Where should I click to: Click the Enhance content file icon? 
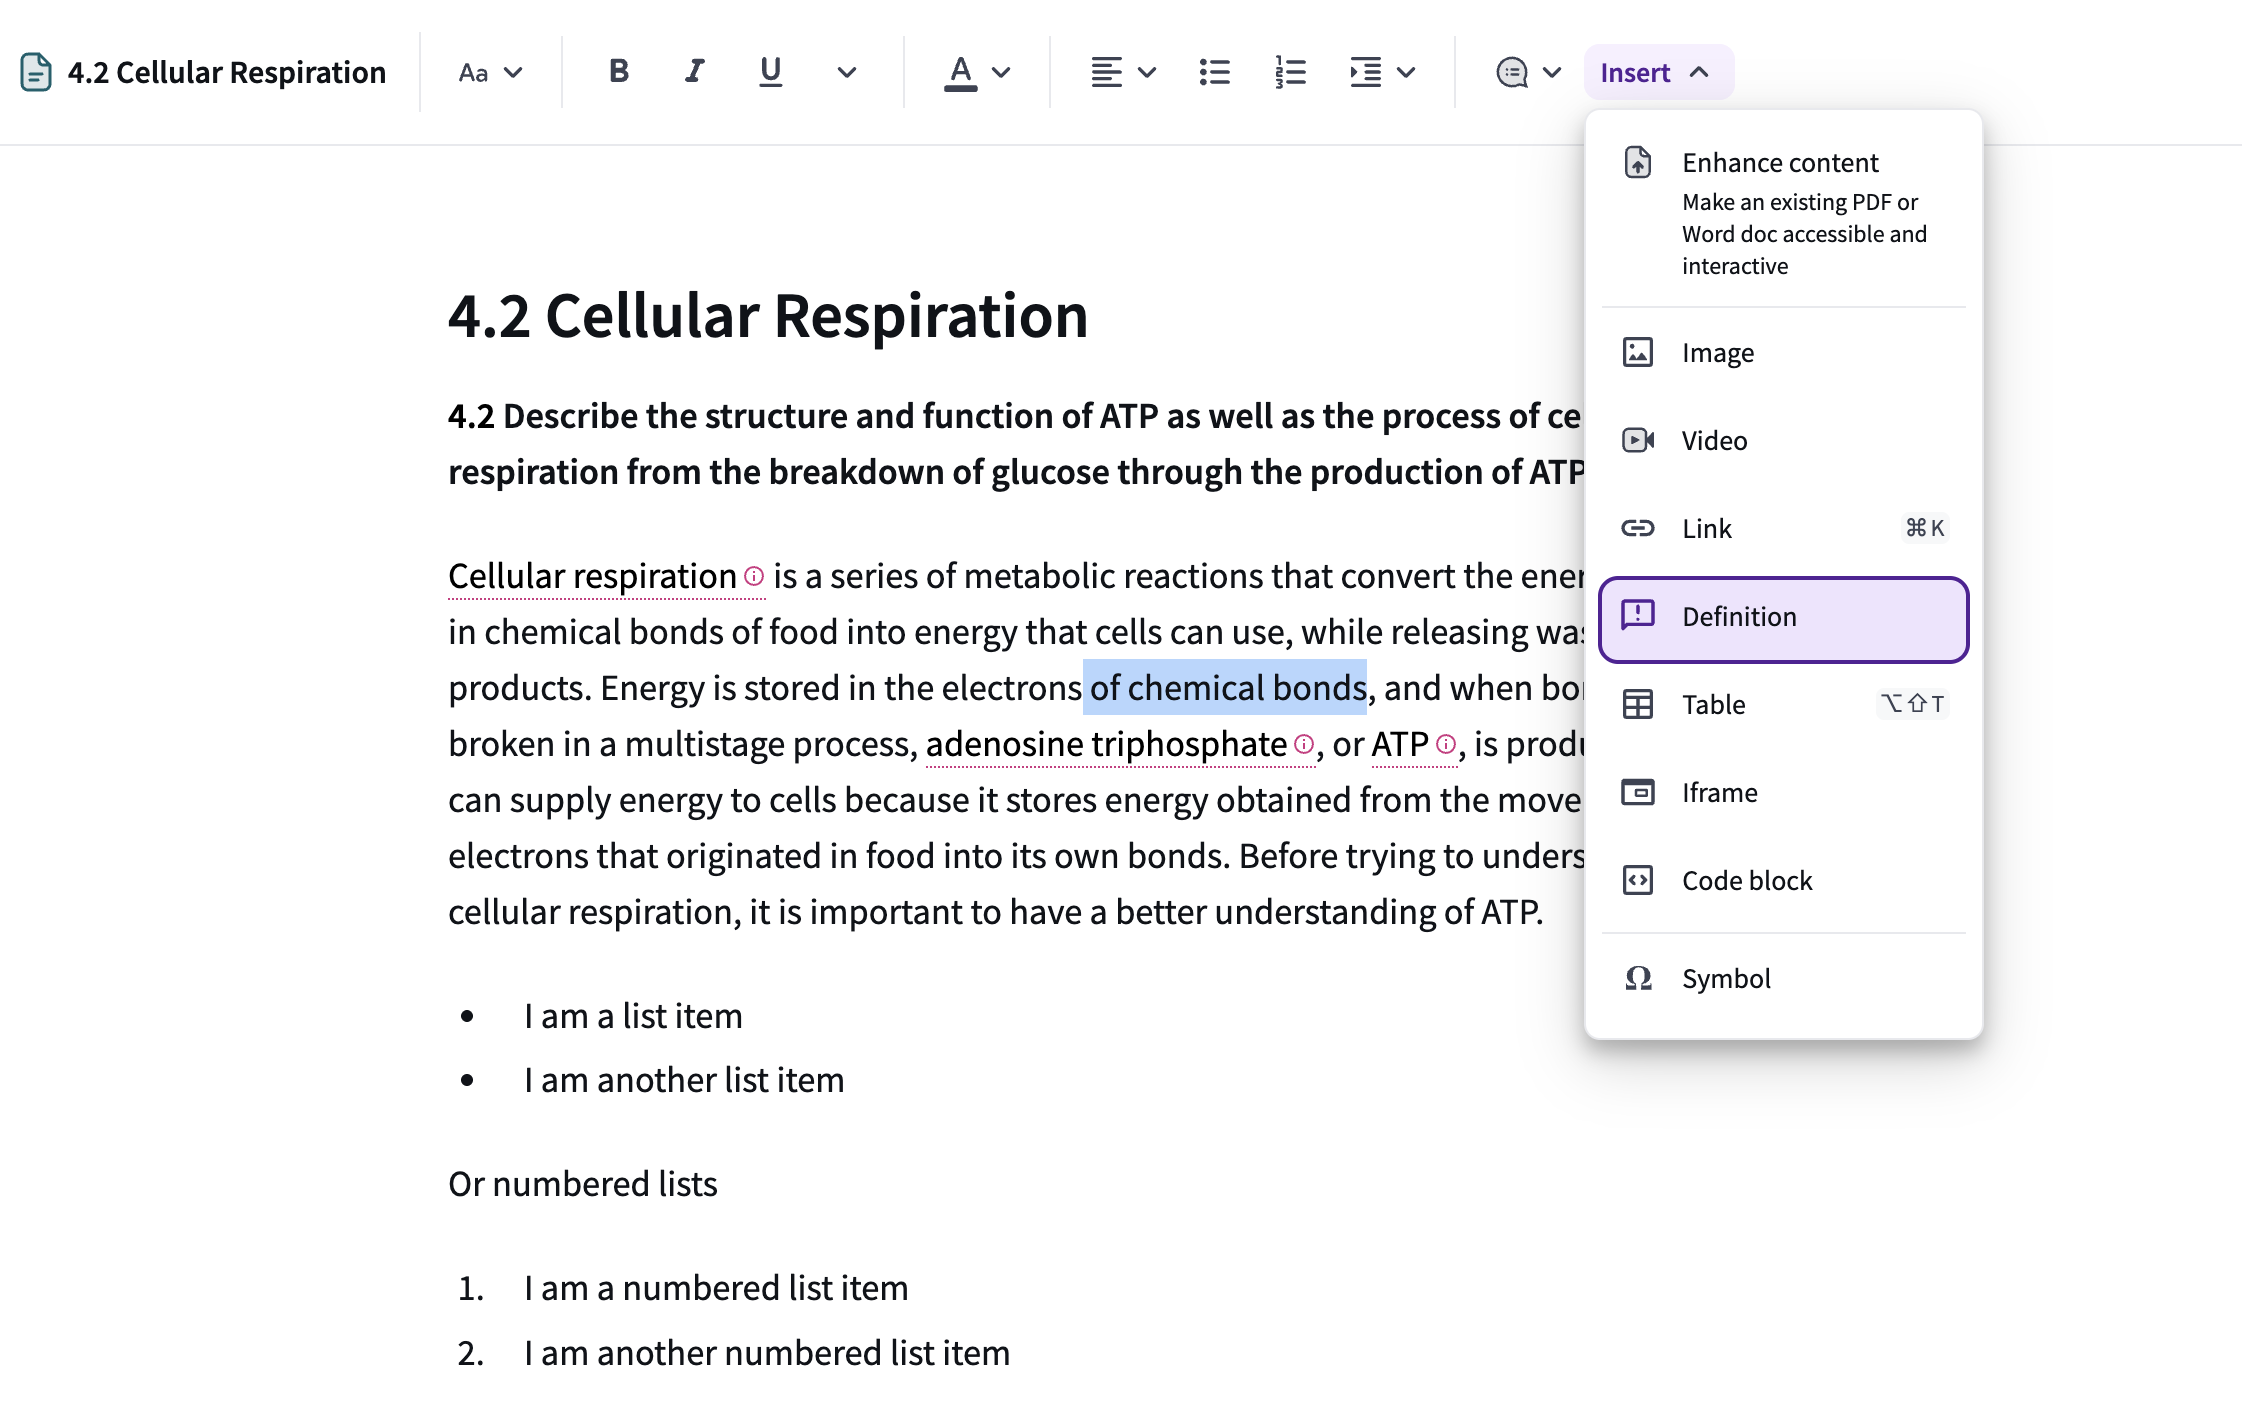1638,162
